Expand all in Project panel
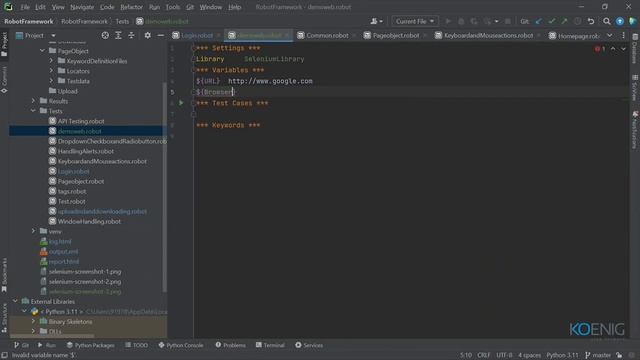Image resolution: width=640 pixels, height=360 pixels. click(118, 36)
